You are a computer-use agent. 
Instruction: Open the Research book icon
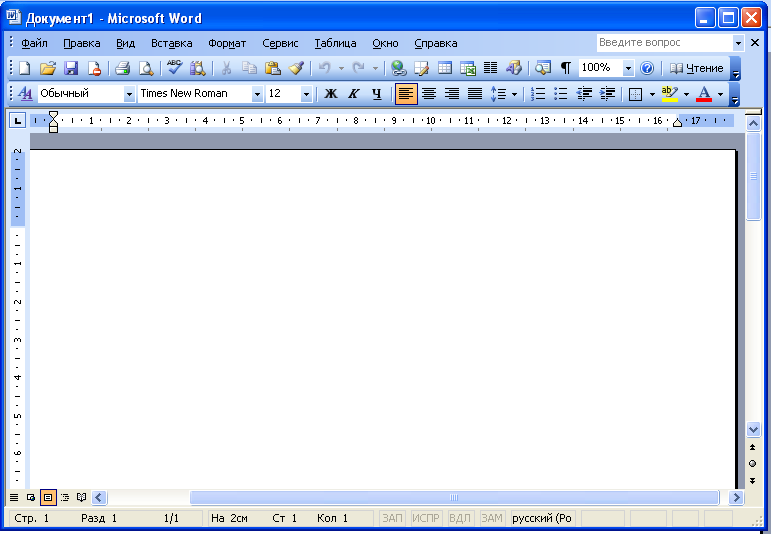(x=198, y=68)
